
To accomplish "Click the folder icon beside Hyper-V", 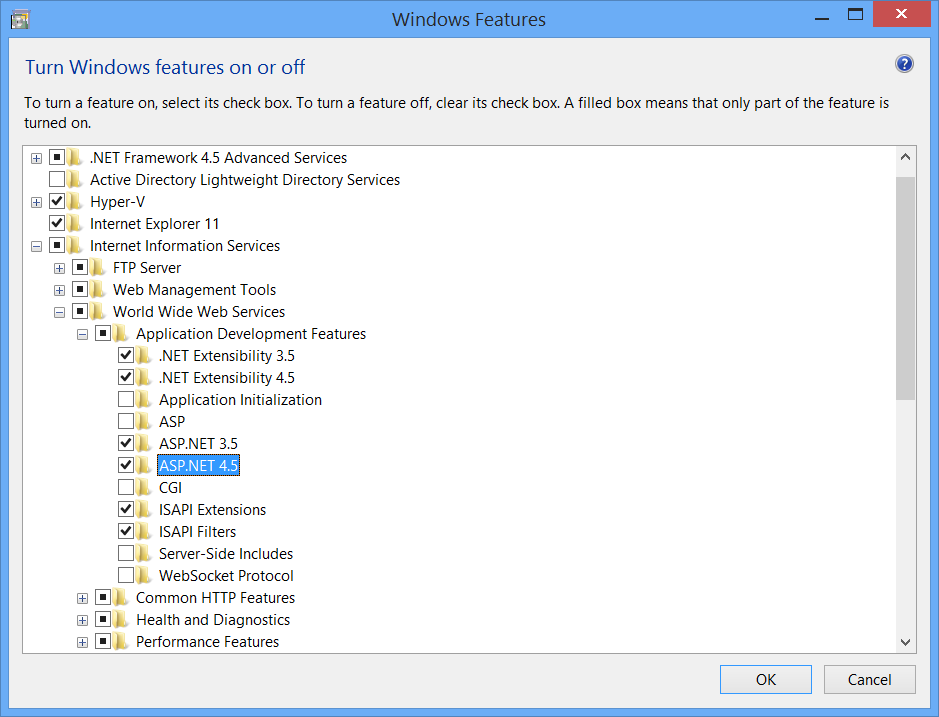I will tap(75, 202).
